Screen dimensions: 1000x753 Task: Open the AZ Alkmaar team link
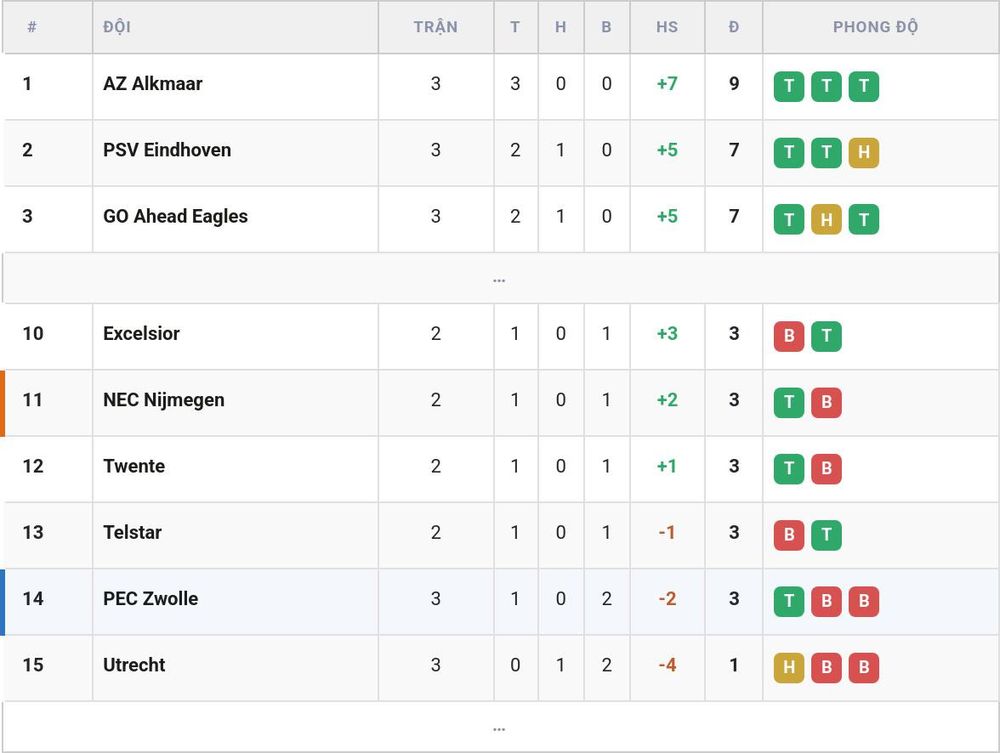point(152,84)
